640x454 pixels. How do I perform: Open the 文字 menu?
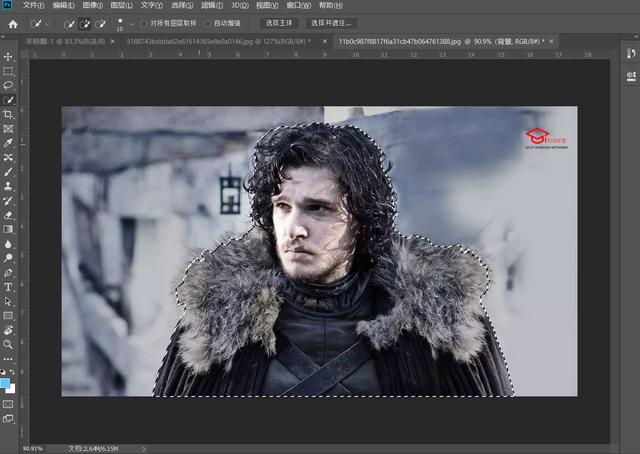(x=151, y=5)
